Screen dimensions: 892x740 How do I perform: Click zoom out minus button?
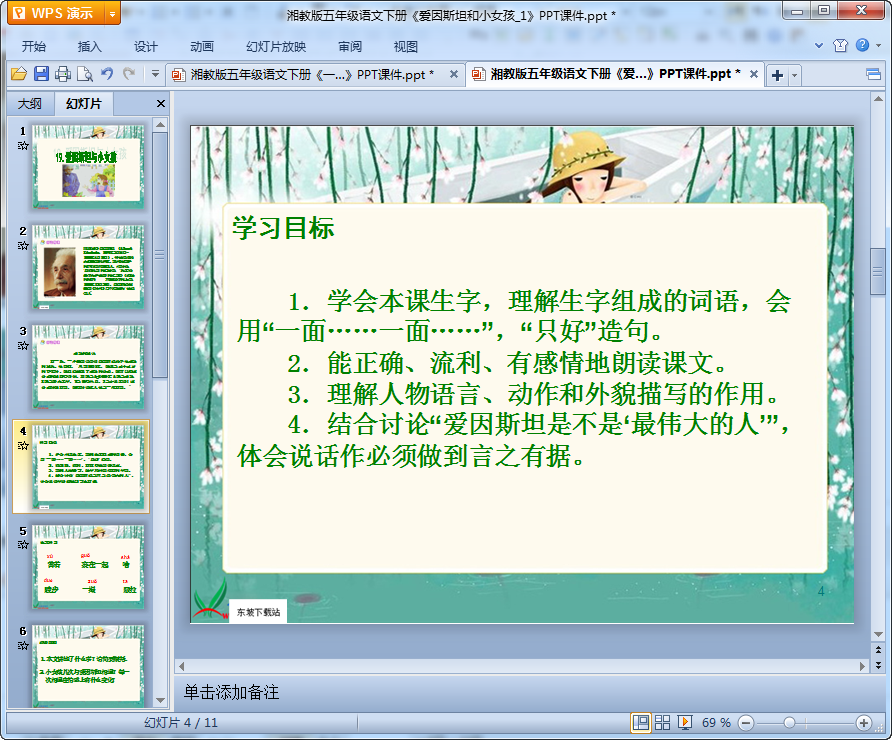tap(746, 723)
